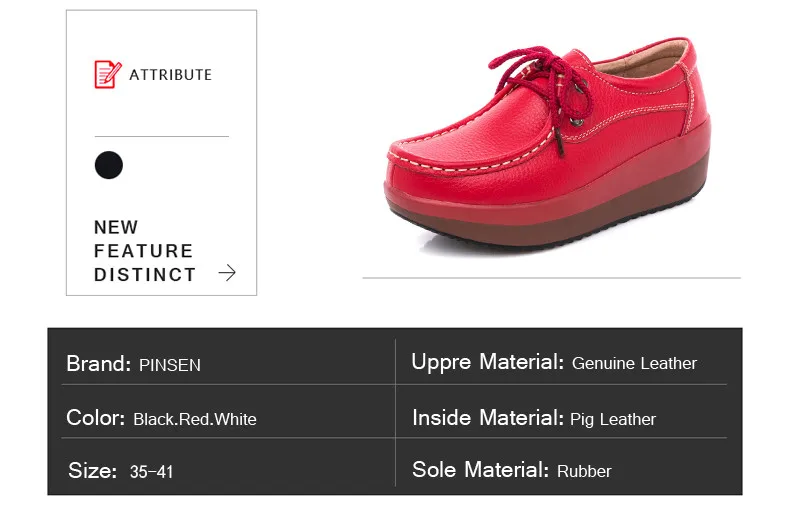Click the ATTRIBUTE heading text
Screen dimensions: 790x527
(170, 75)
